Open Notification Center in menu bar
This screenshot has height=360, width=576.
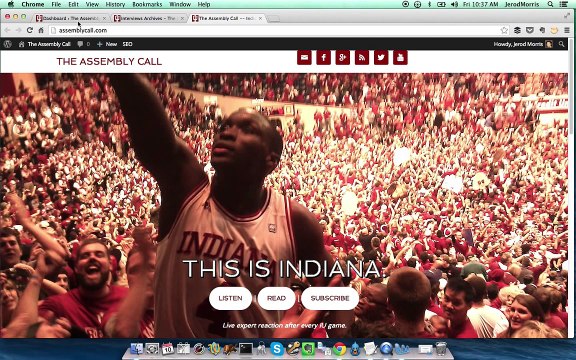tap(563, 4)
